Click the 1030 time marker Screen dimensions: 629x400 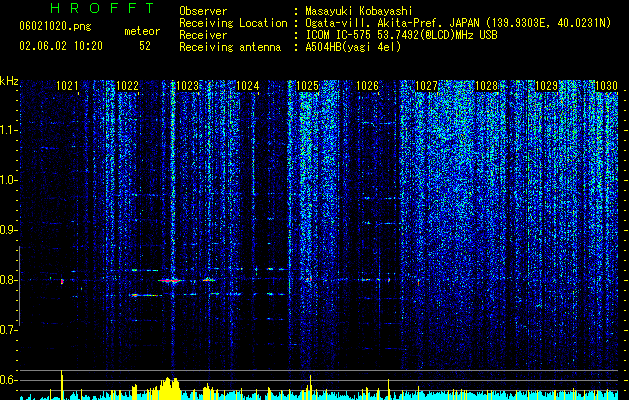(x=607, y=86)
